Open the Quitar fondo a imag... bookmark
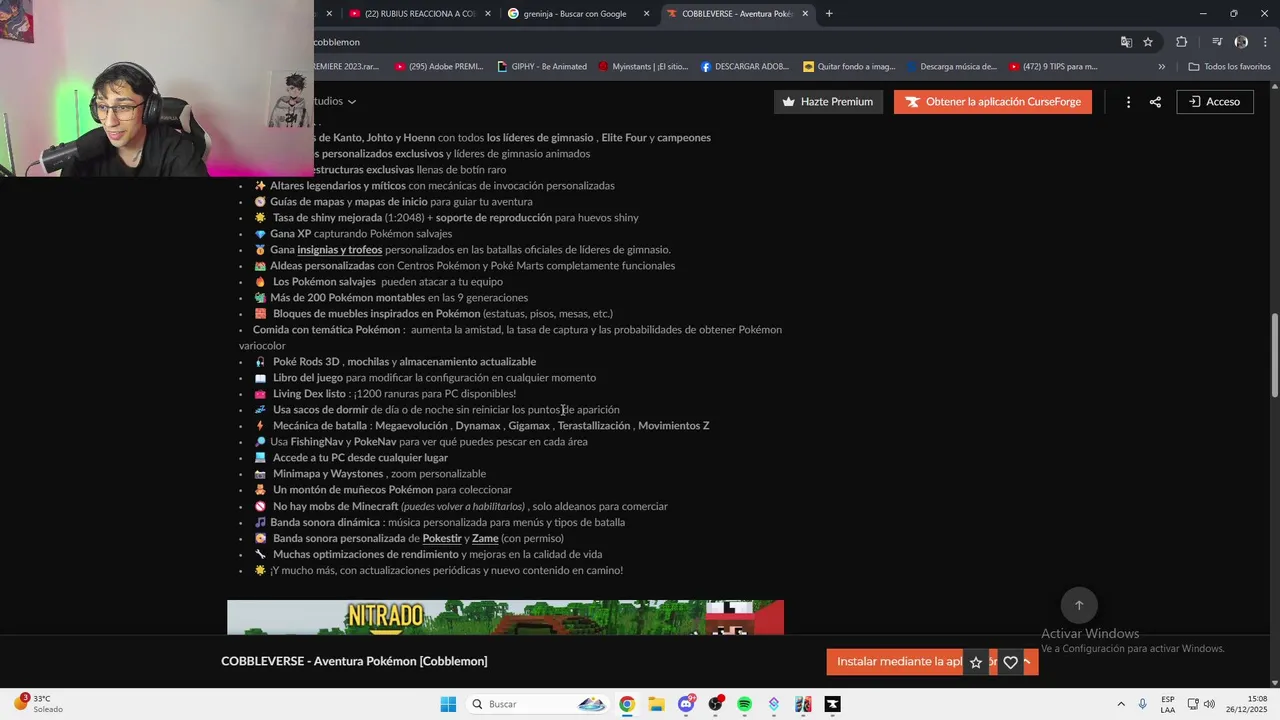Screen dimensions: 1280x720 850,67
